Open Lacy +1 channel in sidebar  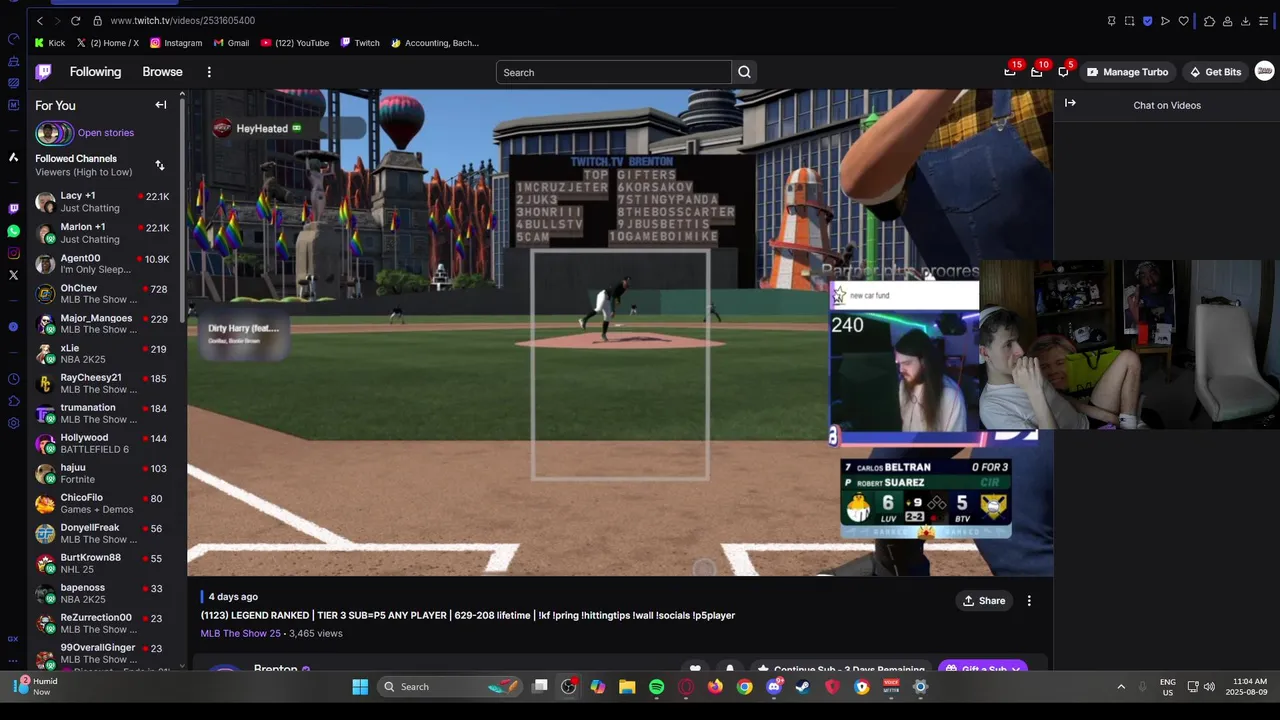pos(103,202)
